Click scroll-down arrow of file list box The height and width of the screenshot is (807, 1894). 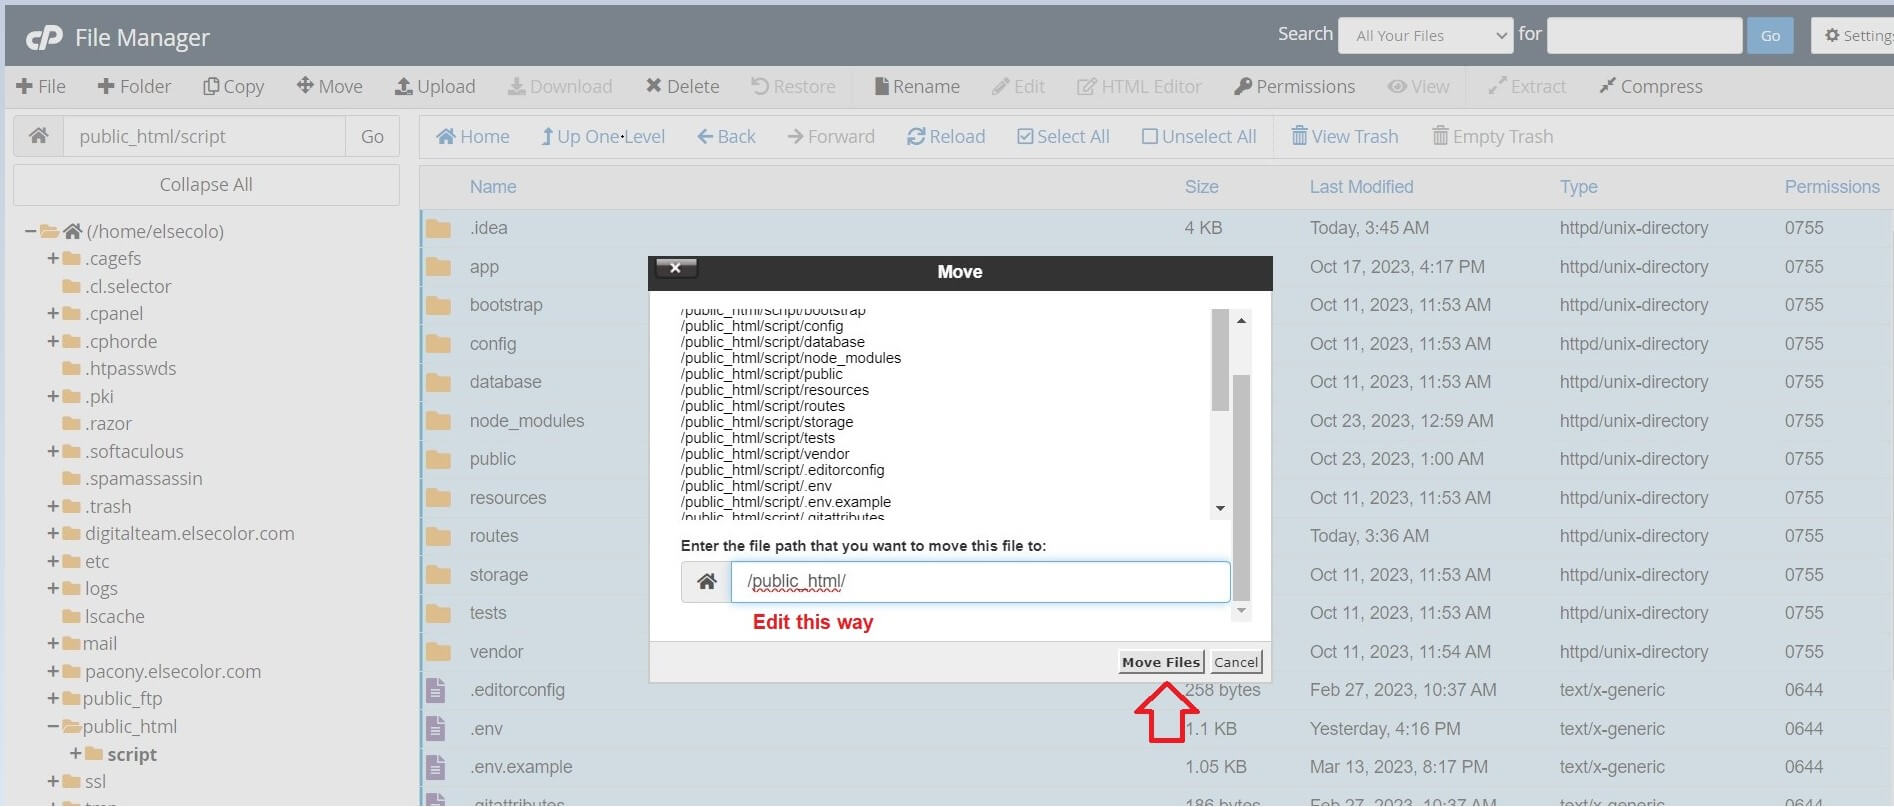pos(1220,509)
